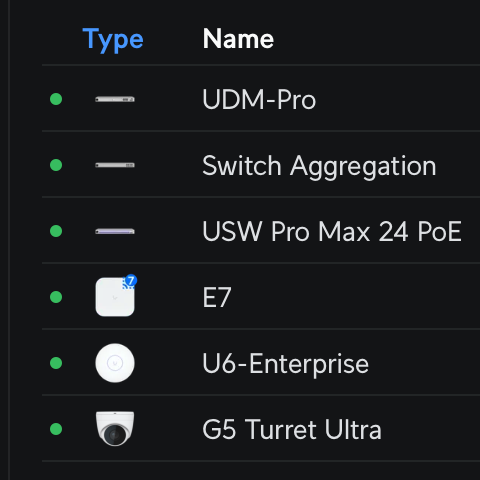480x480 pixels.
Task: Open the U6-Enterprise device name
Action: tap(285, 365)
